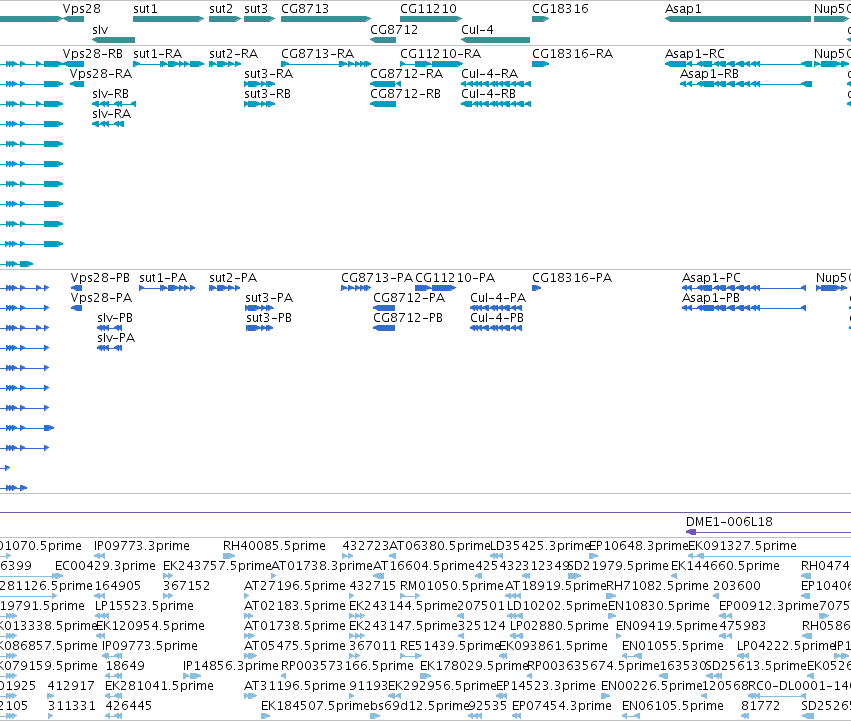Image resolution: width=851 pixels, height=721 pixels.
Task: Click protein CG8712-PA
Action: click(x=409, y=298)
